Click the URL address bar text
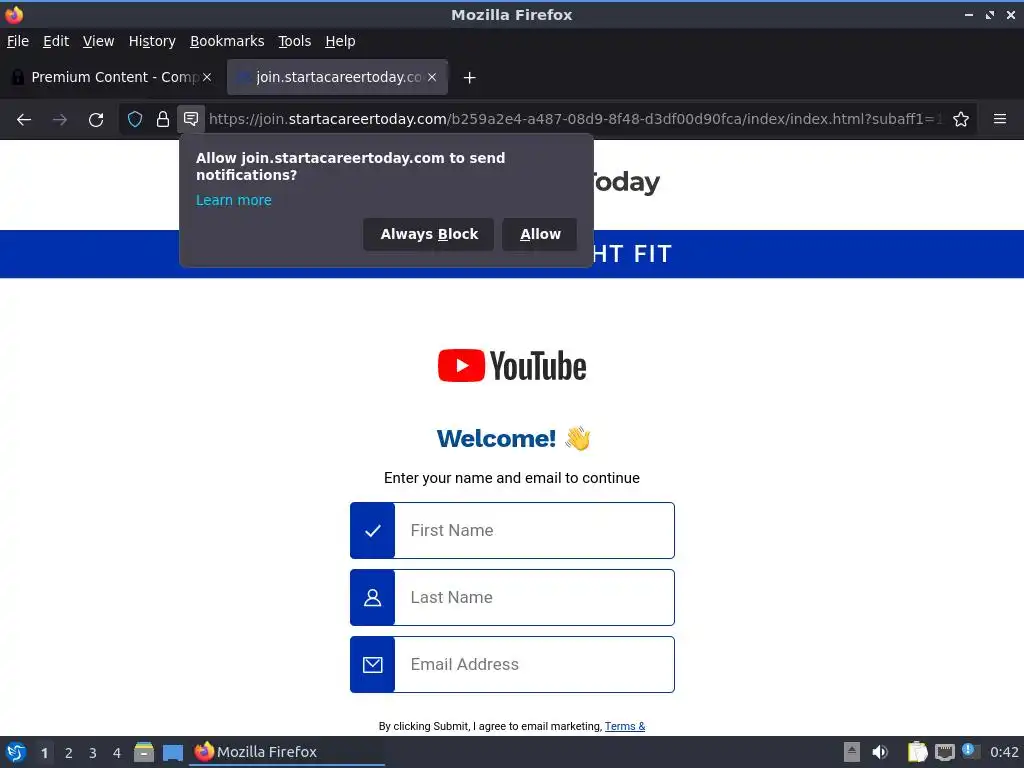The image size is (1024, 768). (575, 119)
